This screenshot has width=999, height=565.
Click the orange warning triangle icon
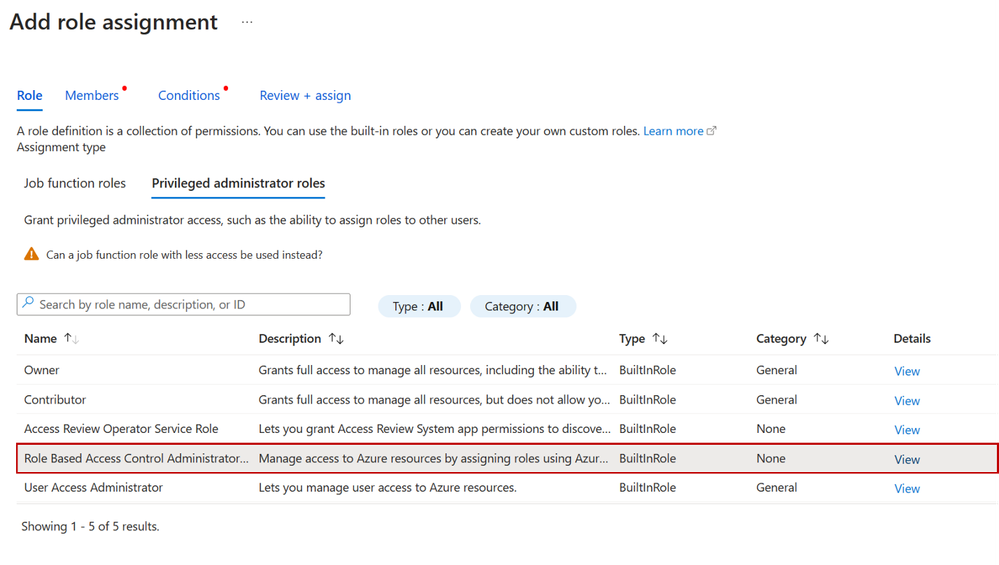[x=32, y=255]
